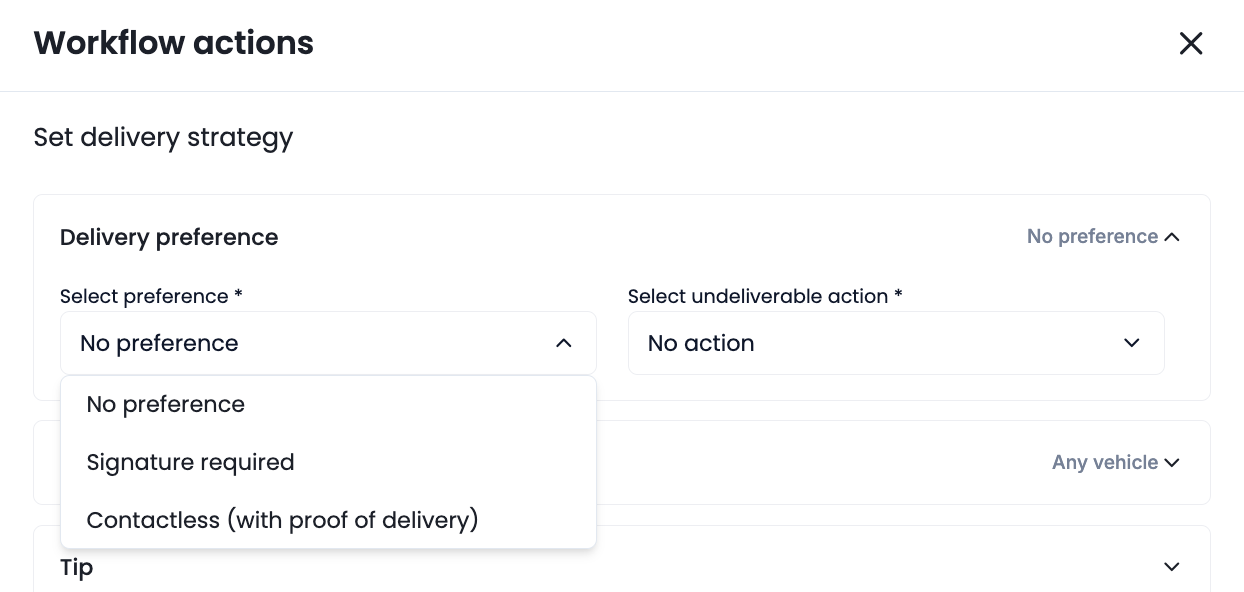Click the Select preference field label
Image resolution: width=1244 pixels, height=592 pixels.
tap(151, 296)
